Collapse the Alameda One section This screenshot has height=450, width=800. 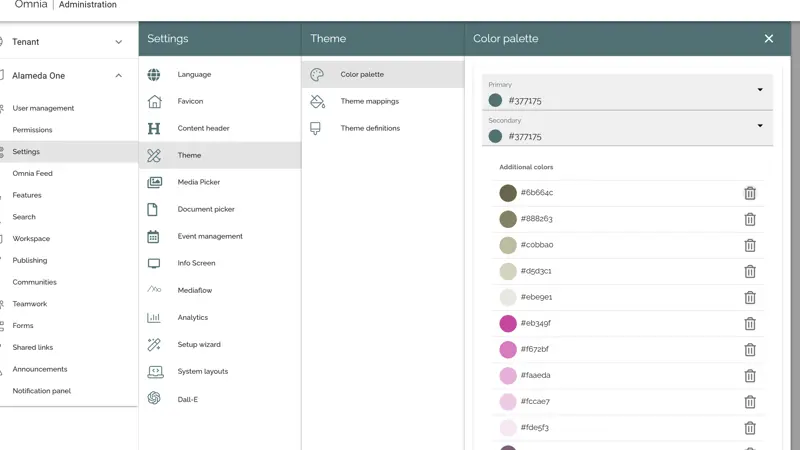(118, 76)
